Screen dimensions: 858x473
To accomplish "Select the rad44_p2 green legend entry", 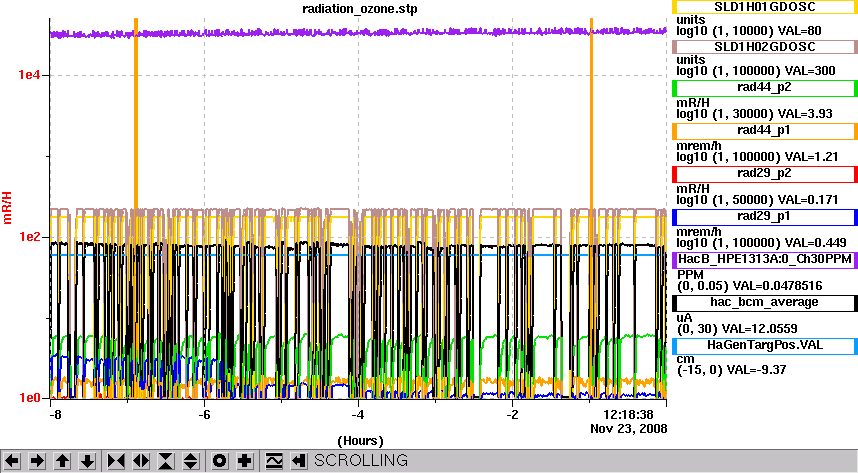I will coord(764,88).
